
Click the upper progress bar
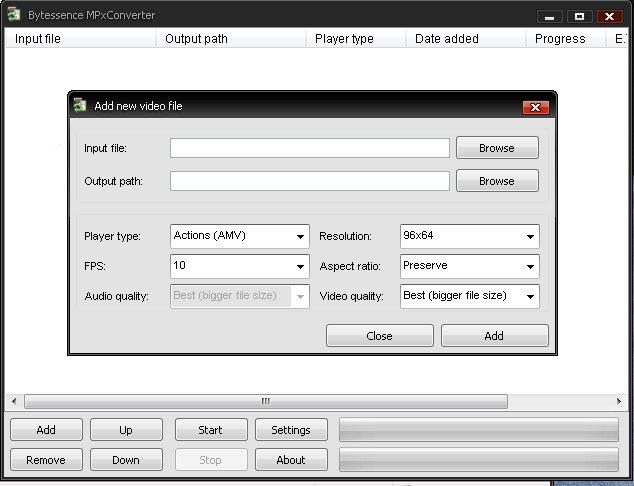[x=479, y=429]
